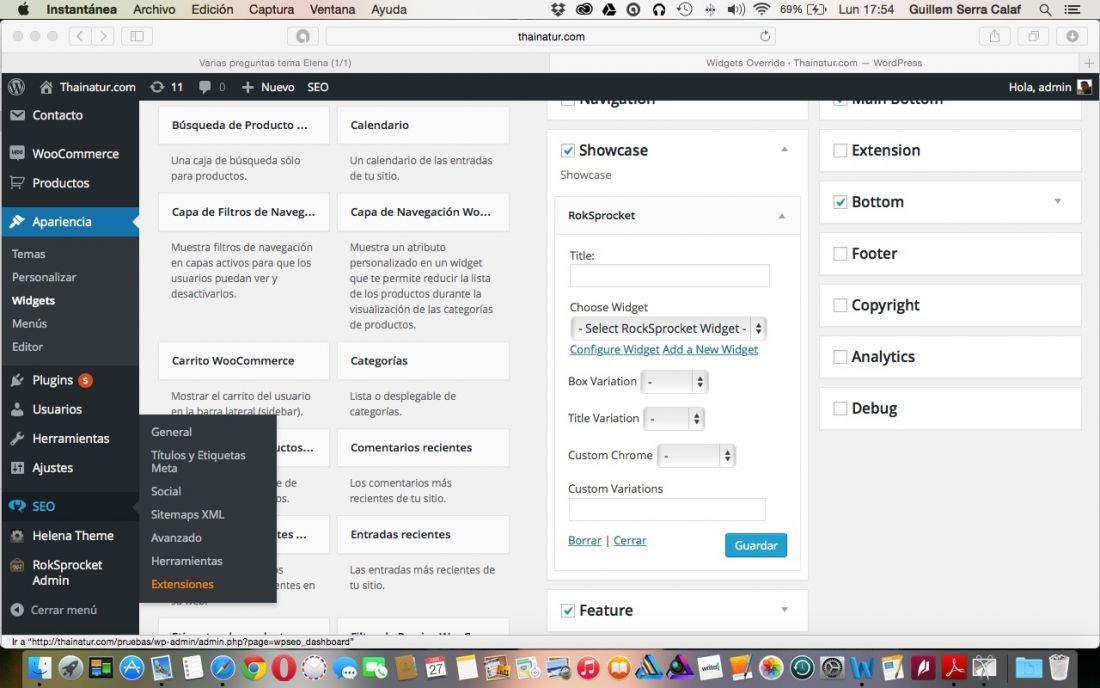The height and width of the screenshot is (688, 1100).
Task: Select Extensiones in SEO submenu
Action: pyautogui.click(x=182, y=584)
